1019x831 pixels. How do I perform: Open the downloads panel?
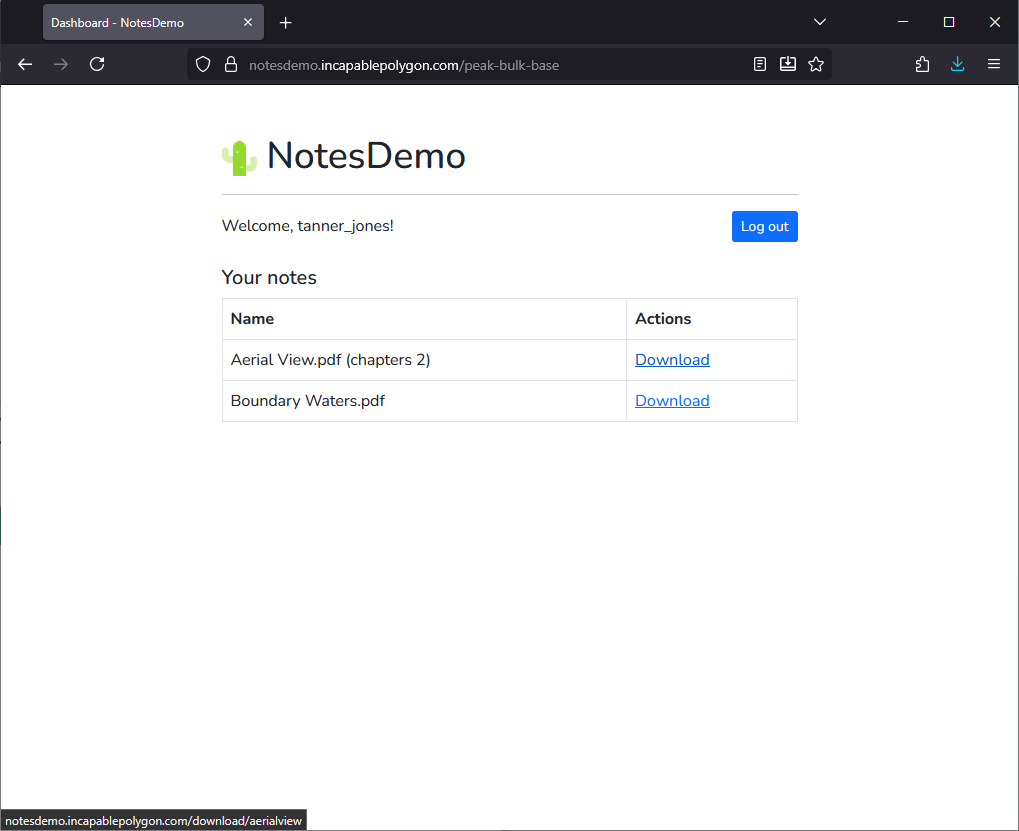point(957,63)
